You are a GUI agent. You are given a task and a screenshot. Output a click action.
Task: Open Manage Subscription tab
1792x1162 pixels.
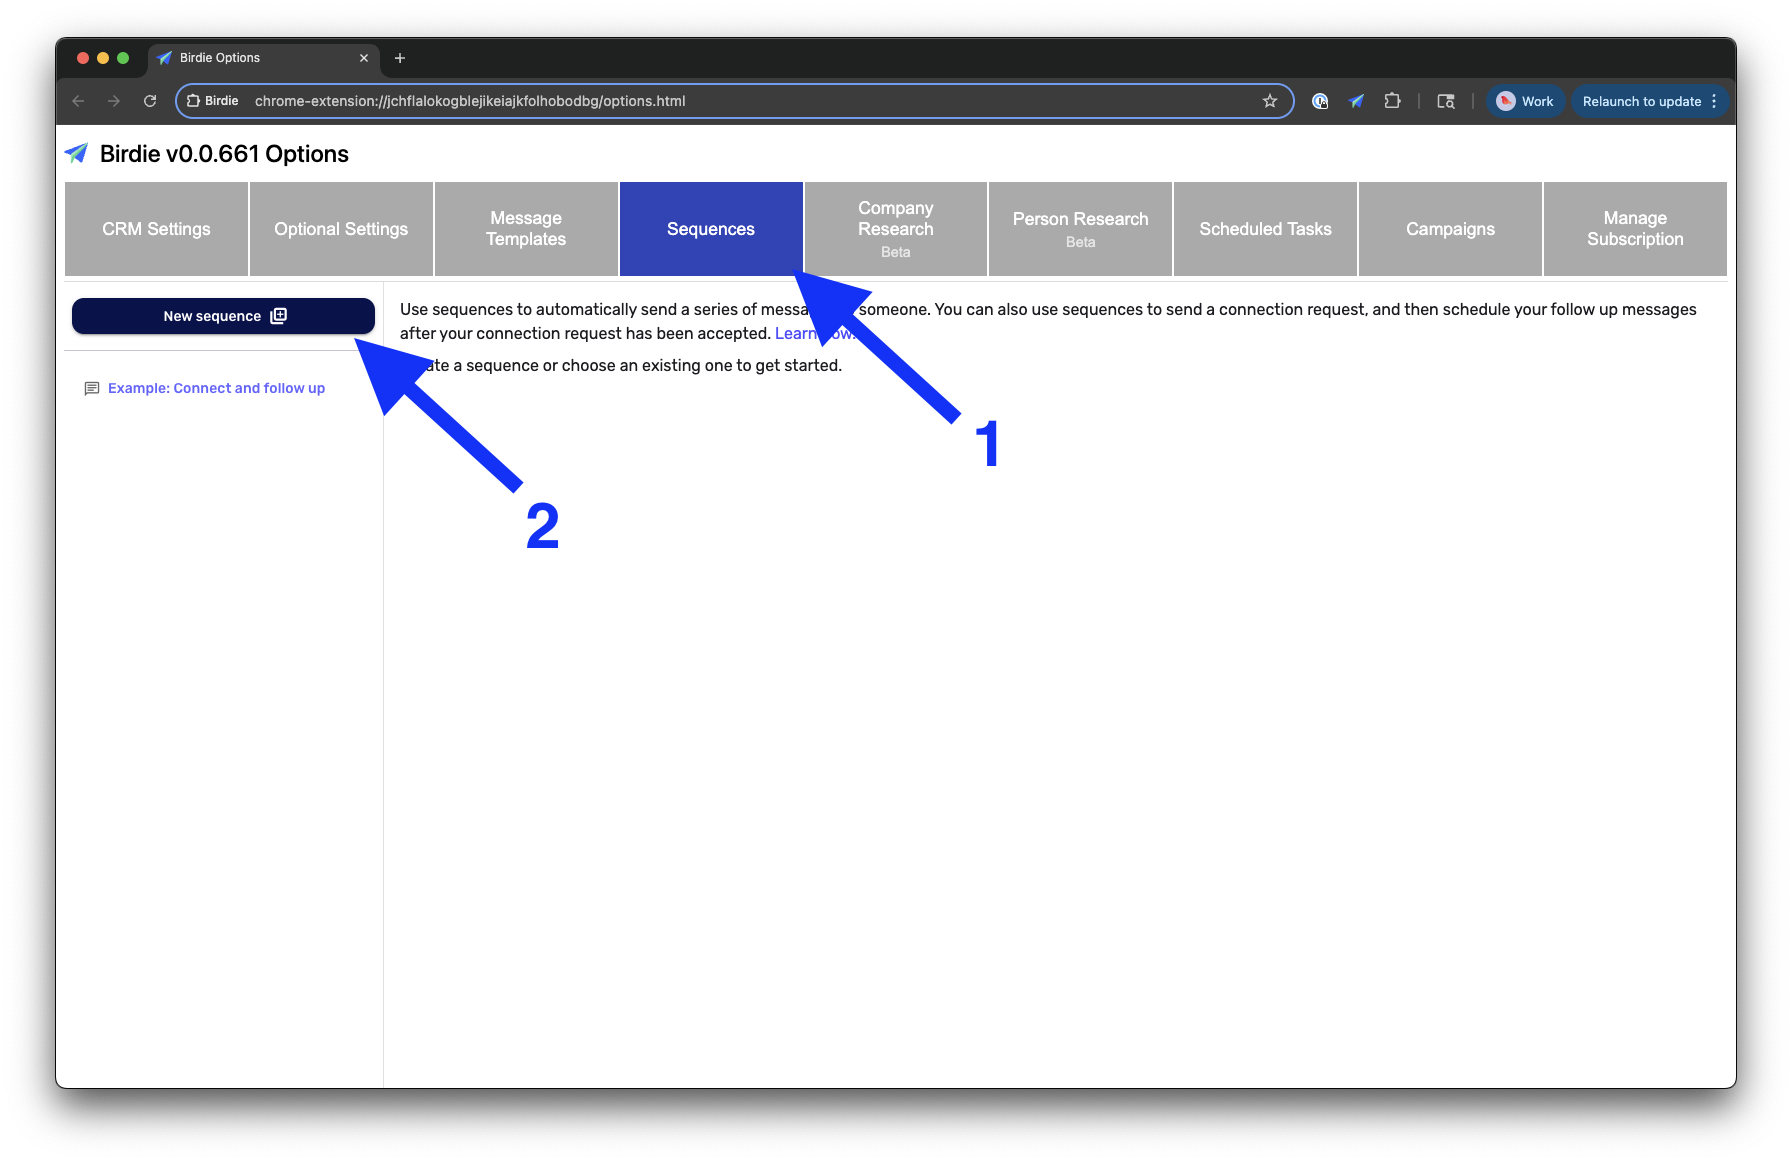click(x=1635, y=229)
